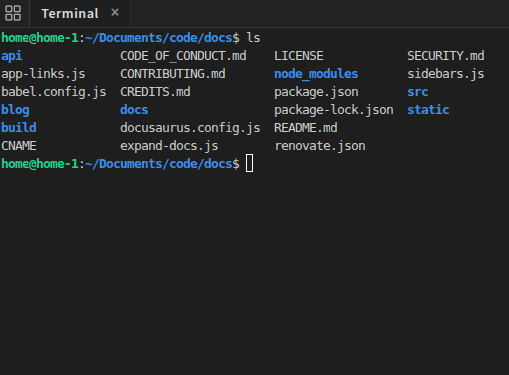Click the 'docusaurus.config.js' file name

pos(190,128)
